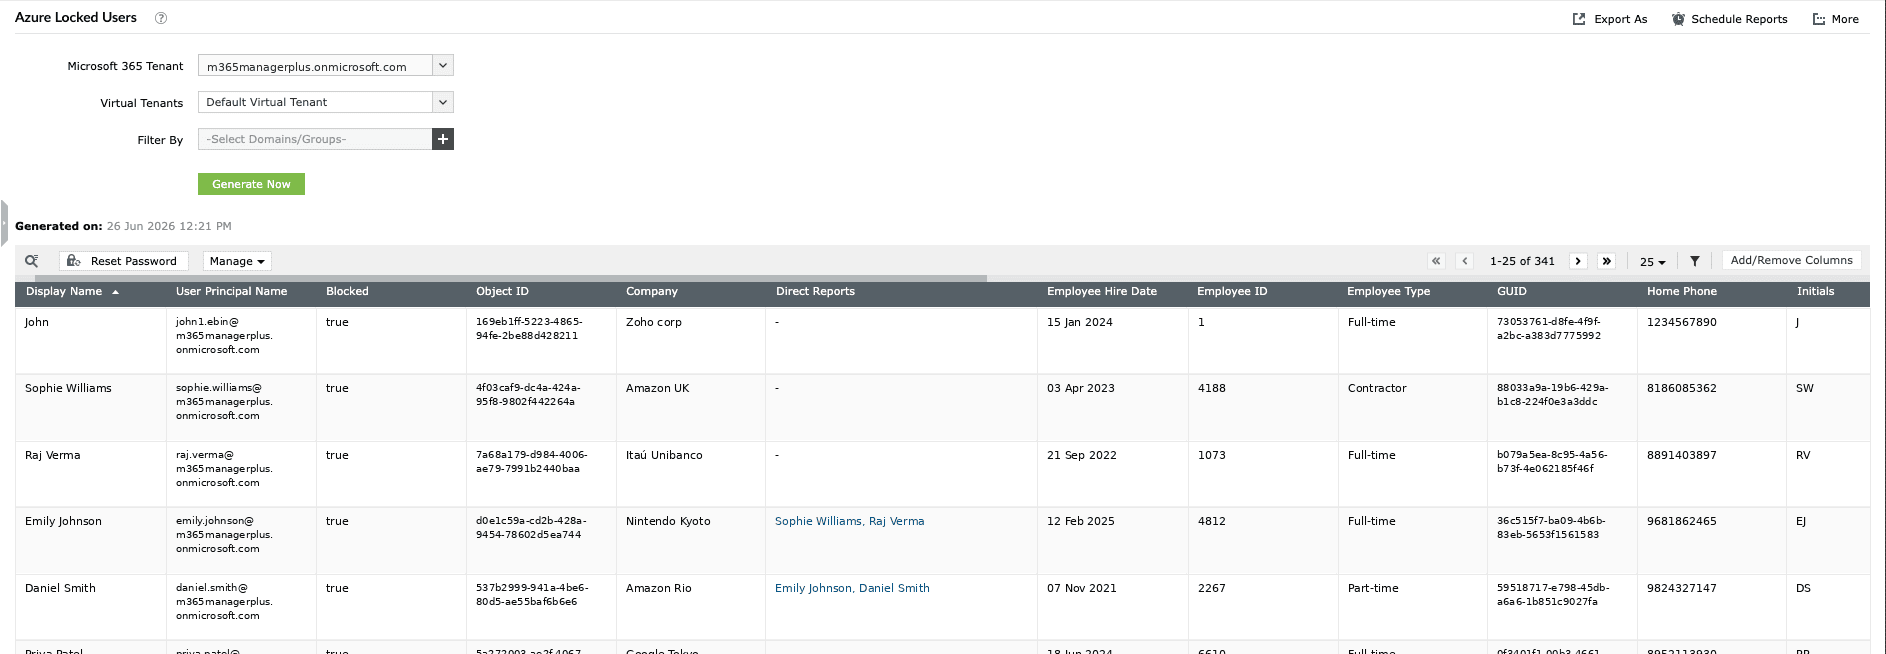
Task: Click the home phone '1234567890'
Action: coord(1682,322)
